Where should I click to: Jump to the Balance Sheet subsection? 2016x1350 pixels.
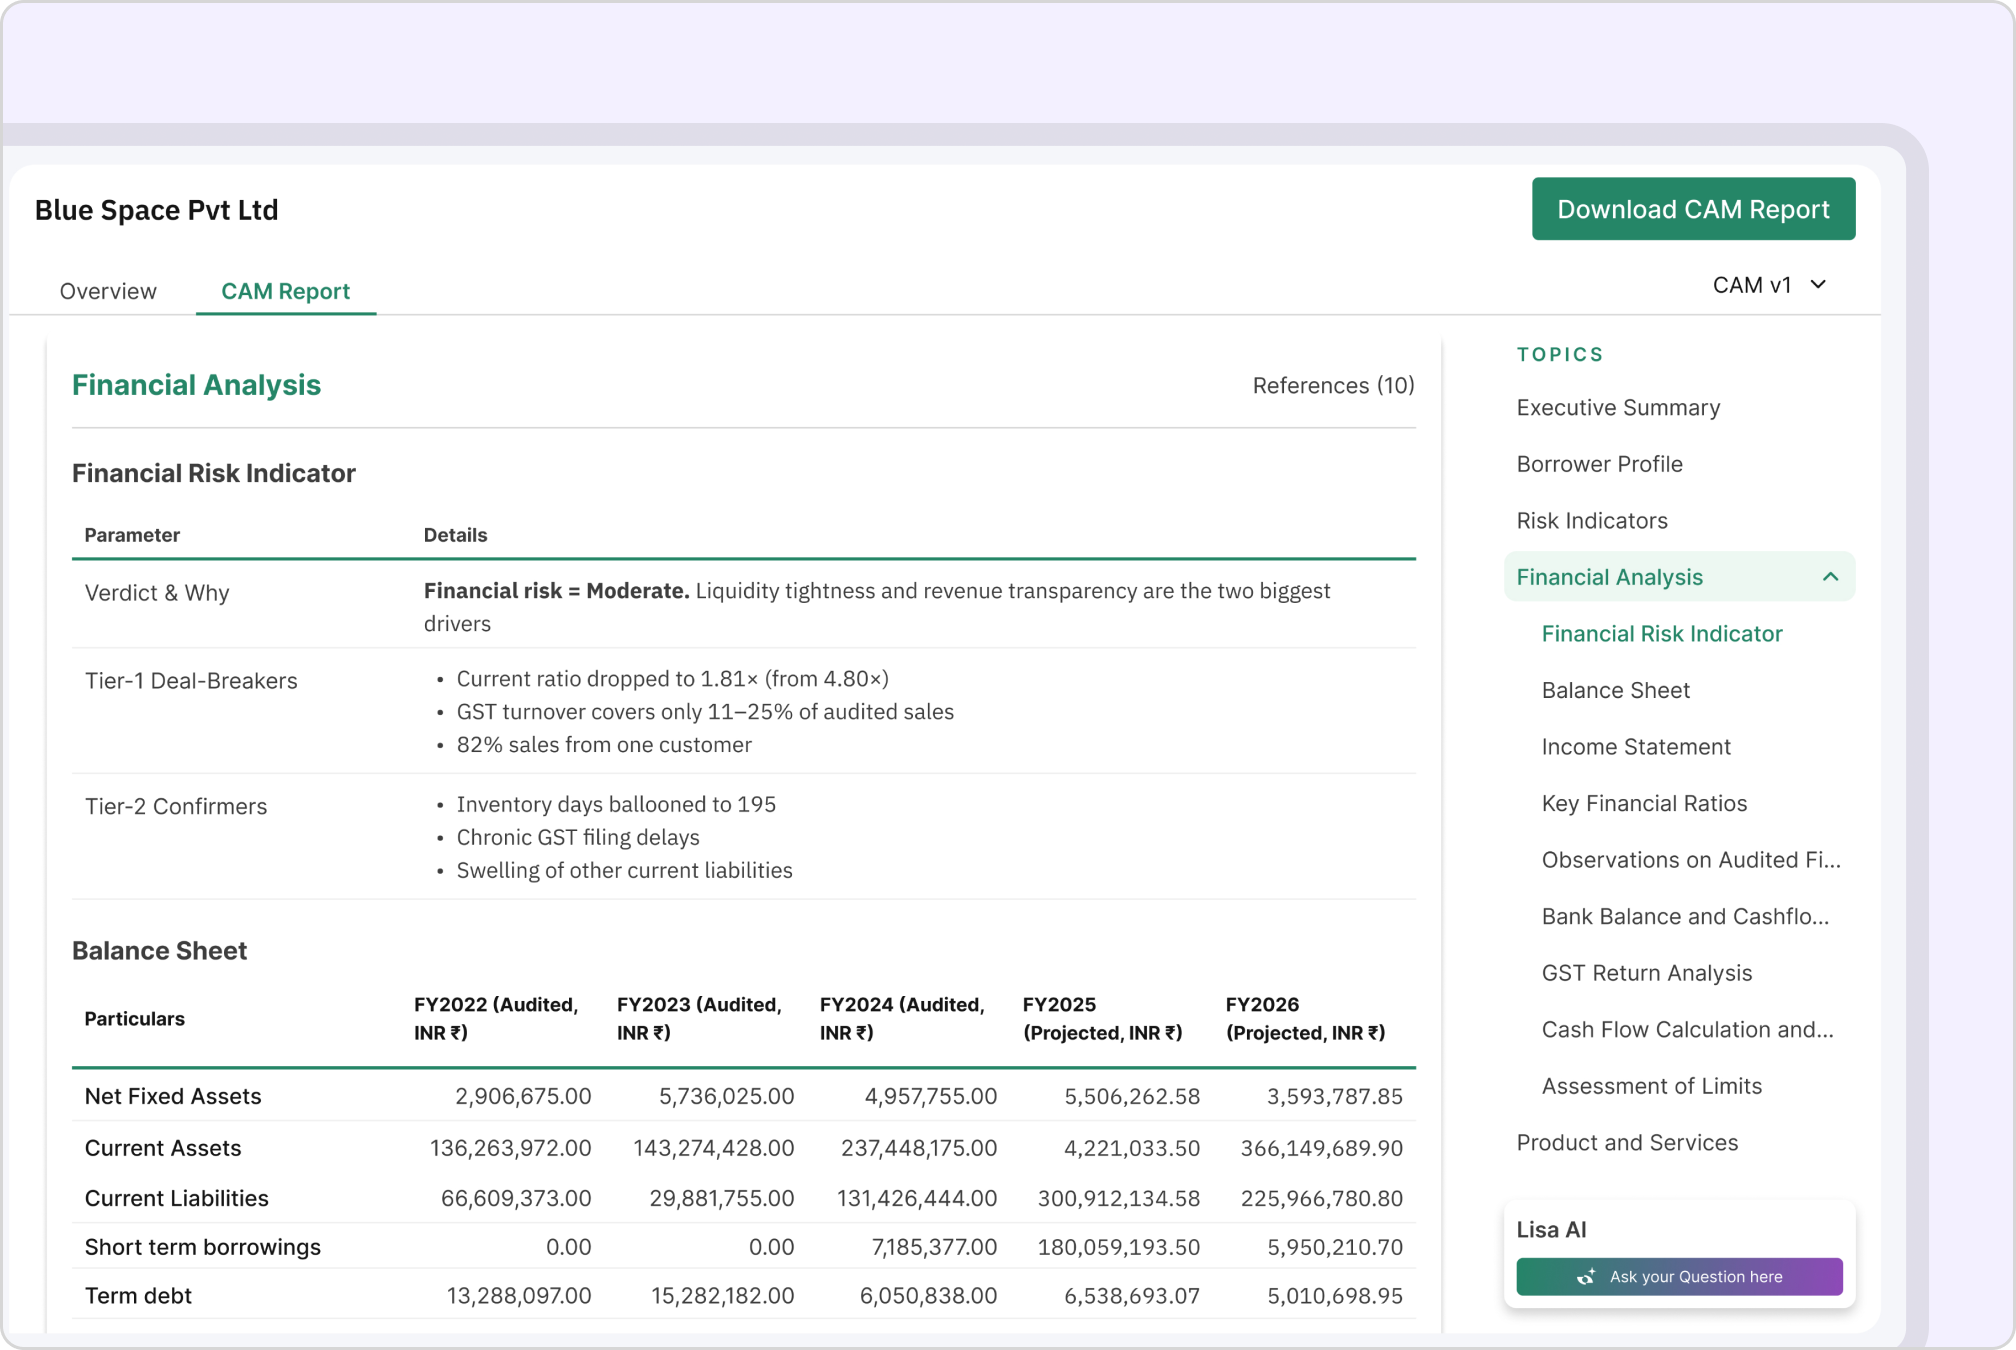[x=1615, y=689]
